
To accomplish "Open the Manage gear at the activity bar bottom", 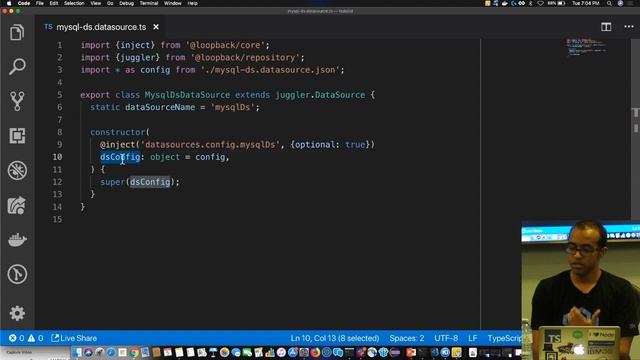I will tap(17, 313).
